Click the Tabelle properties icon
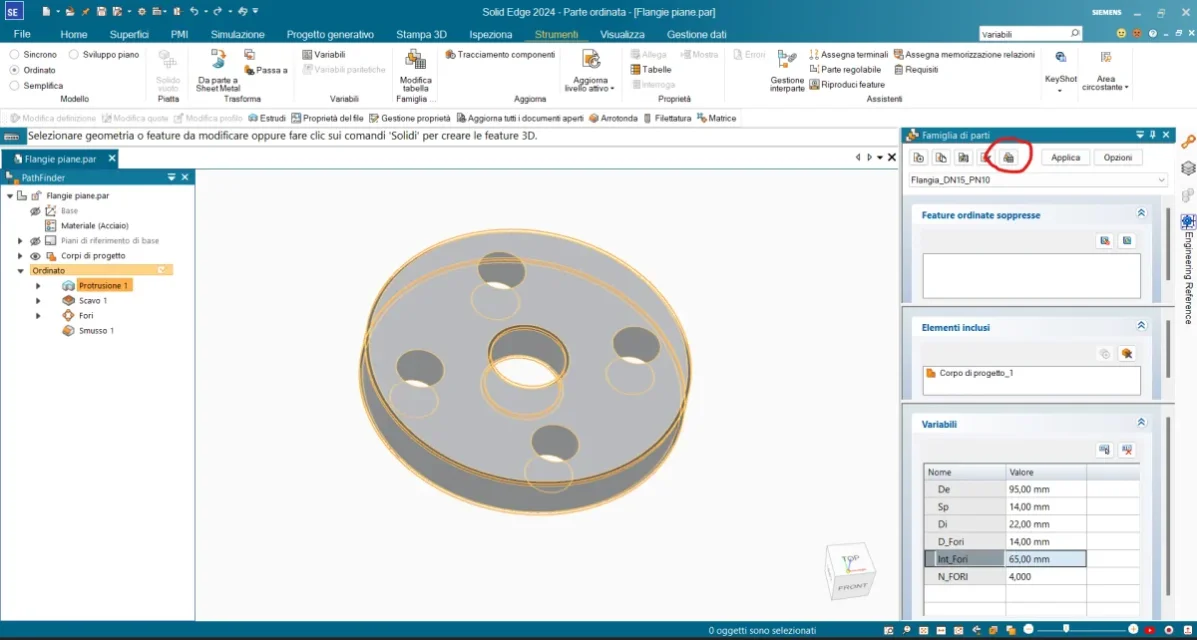1197x640 pixels. coord(650,70)
